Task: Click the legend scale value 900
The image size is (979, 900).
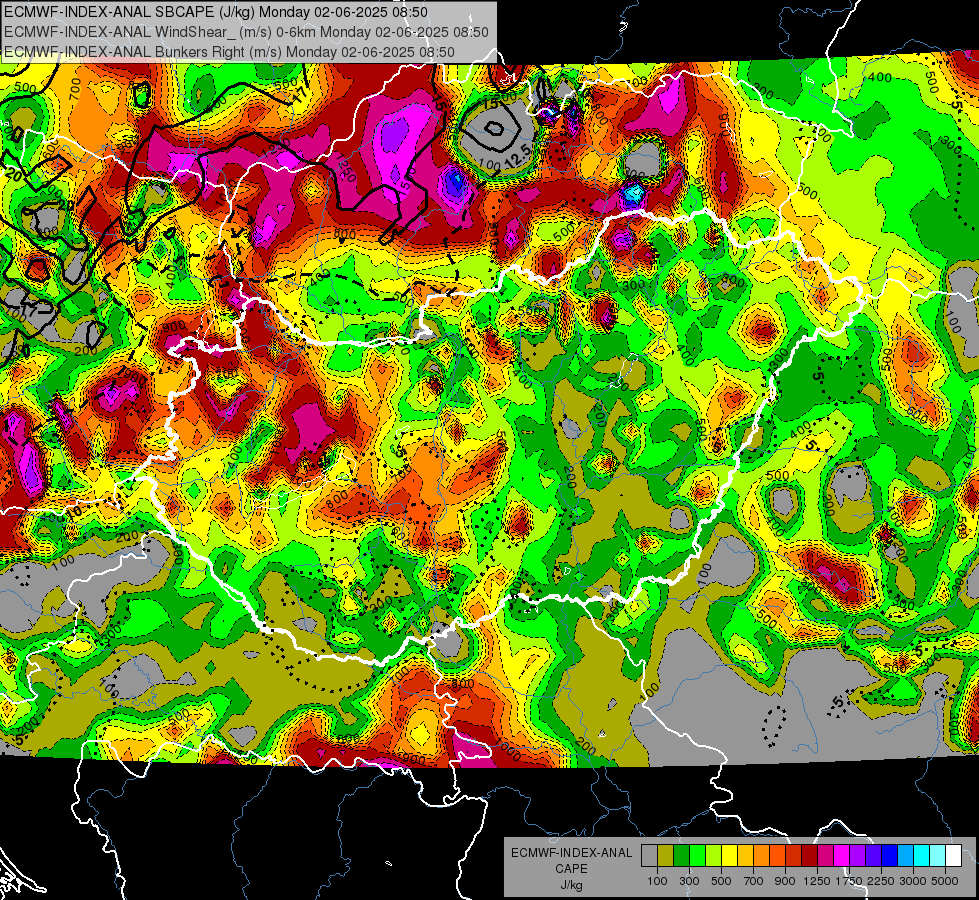Action: coord(785,881)
